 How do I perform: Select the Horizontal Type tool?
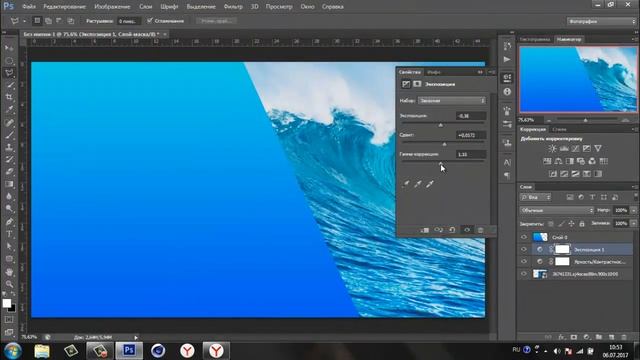[9, 234]
